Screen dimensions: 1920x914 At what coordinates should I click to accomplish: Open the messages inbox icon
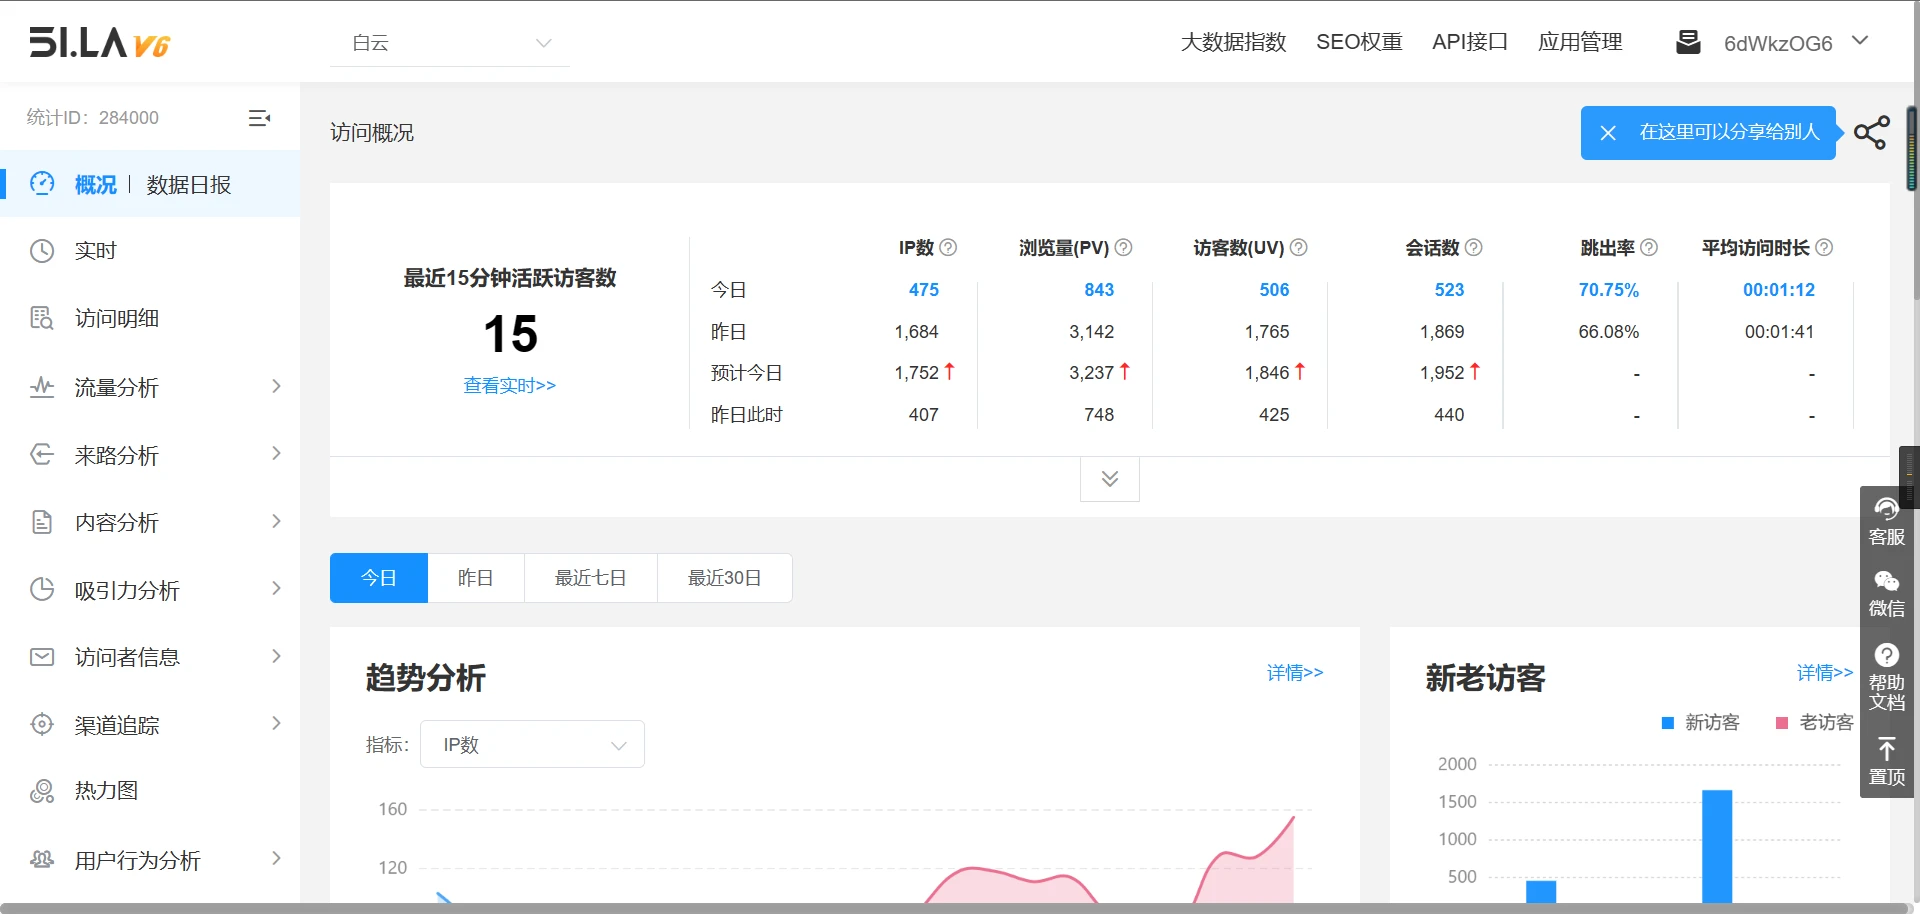point(1688,42)
